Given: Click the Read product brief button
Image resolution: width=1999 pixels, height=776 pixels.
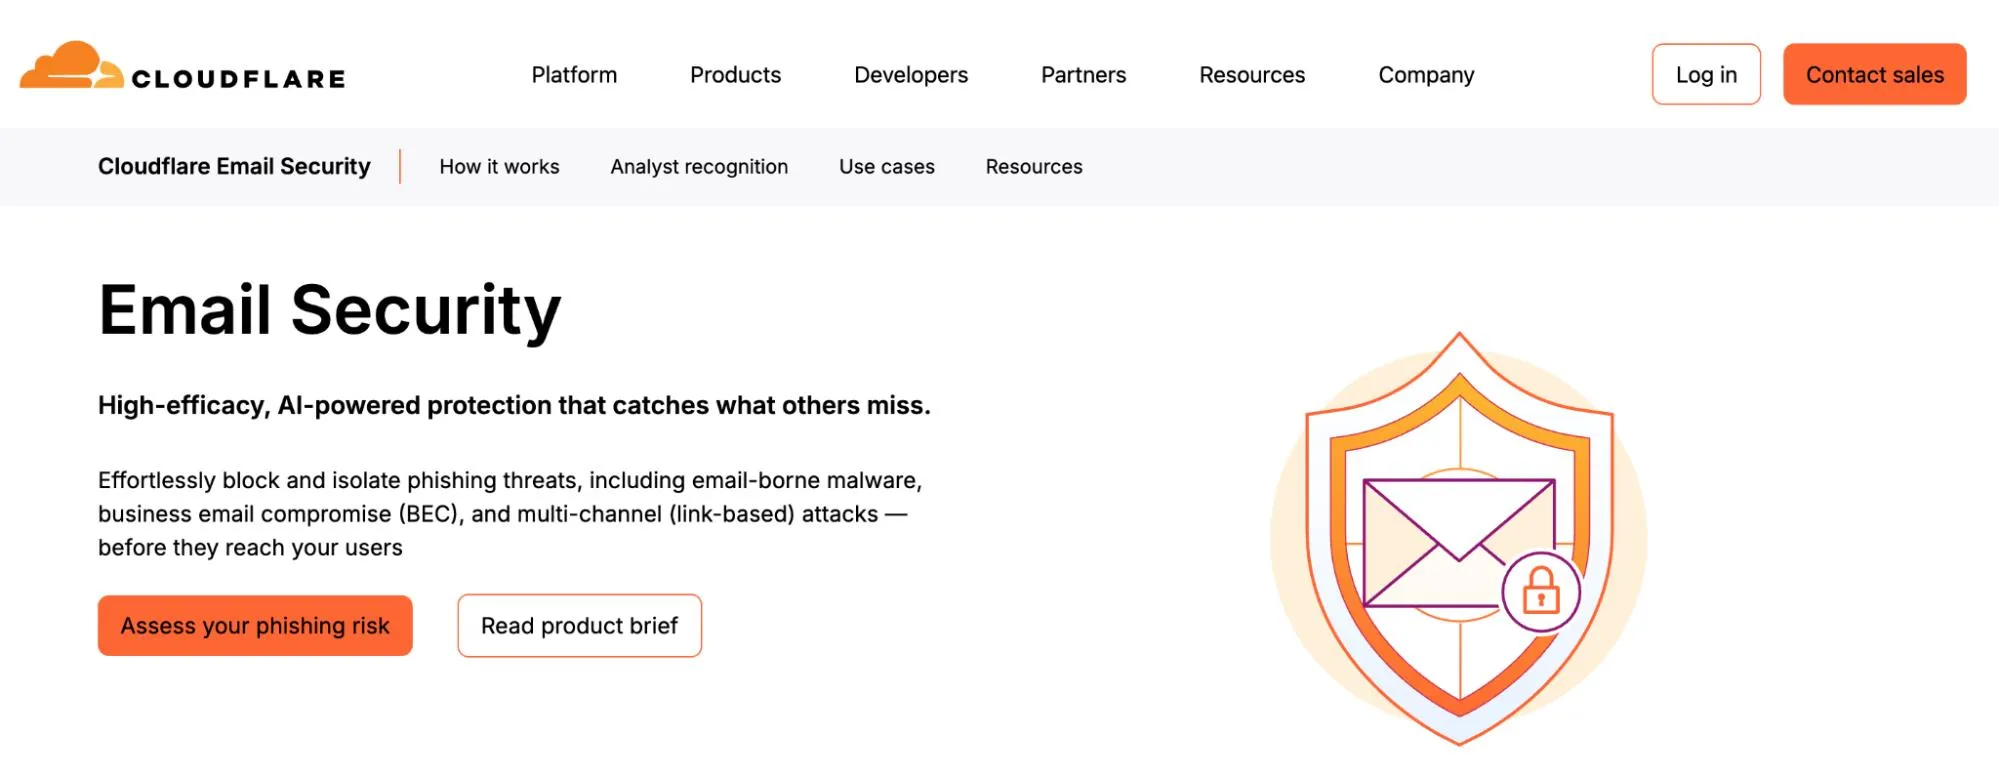Looking at the screenshot, I should tap(579, 625).
